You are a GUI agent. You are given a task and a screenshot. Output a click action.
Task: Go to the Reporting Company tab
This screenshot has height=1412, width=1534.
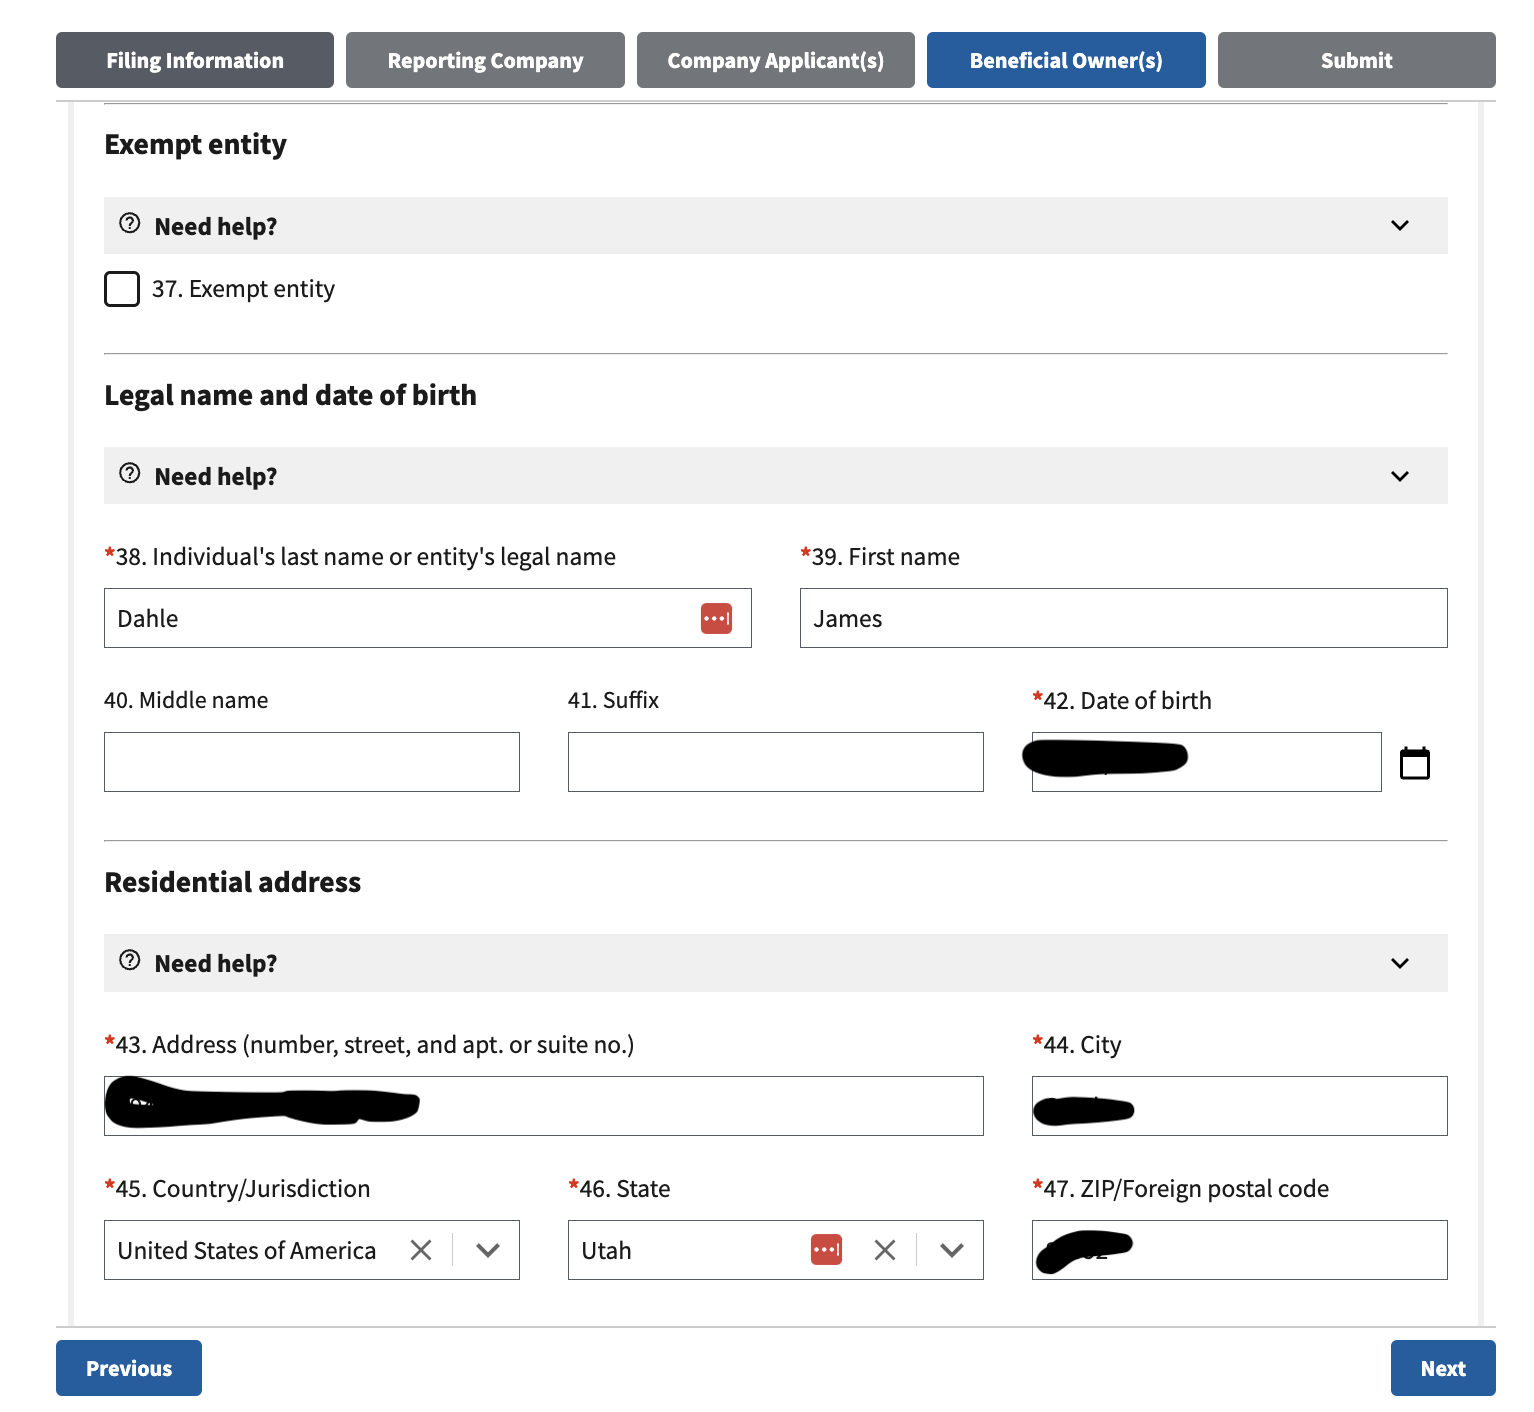(485, 60)
